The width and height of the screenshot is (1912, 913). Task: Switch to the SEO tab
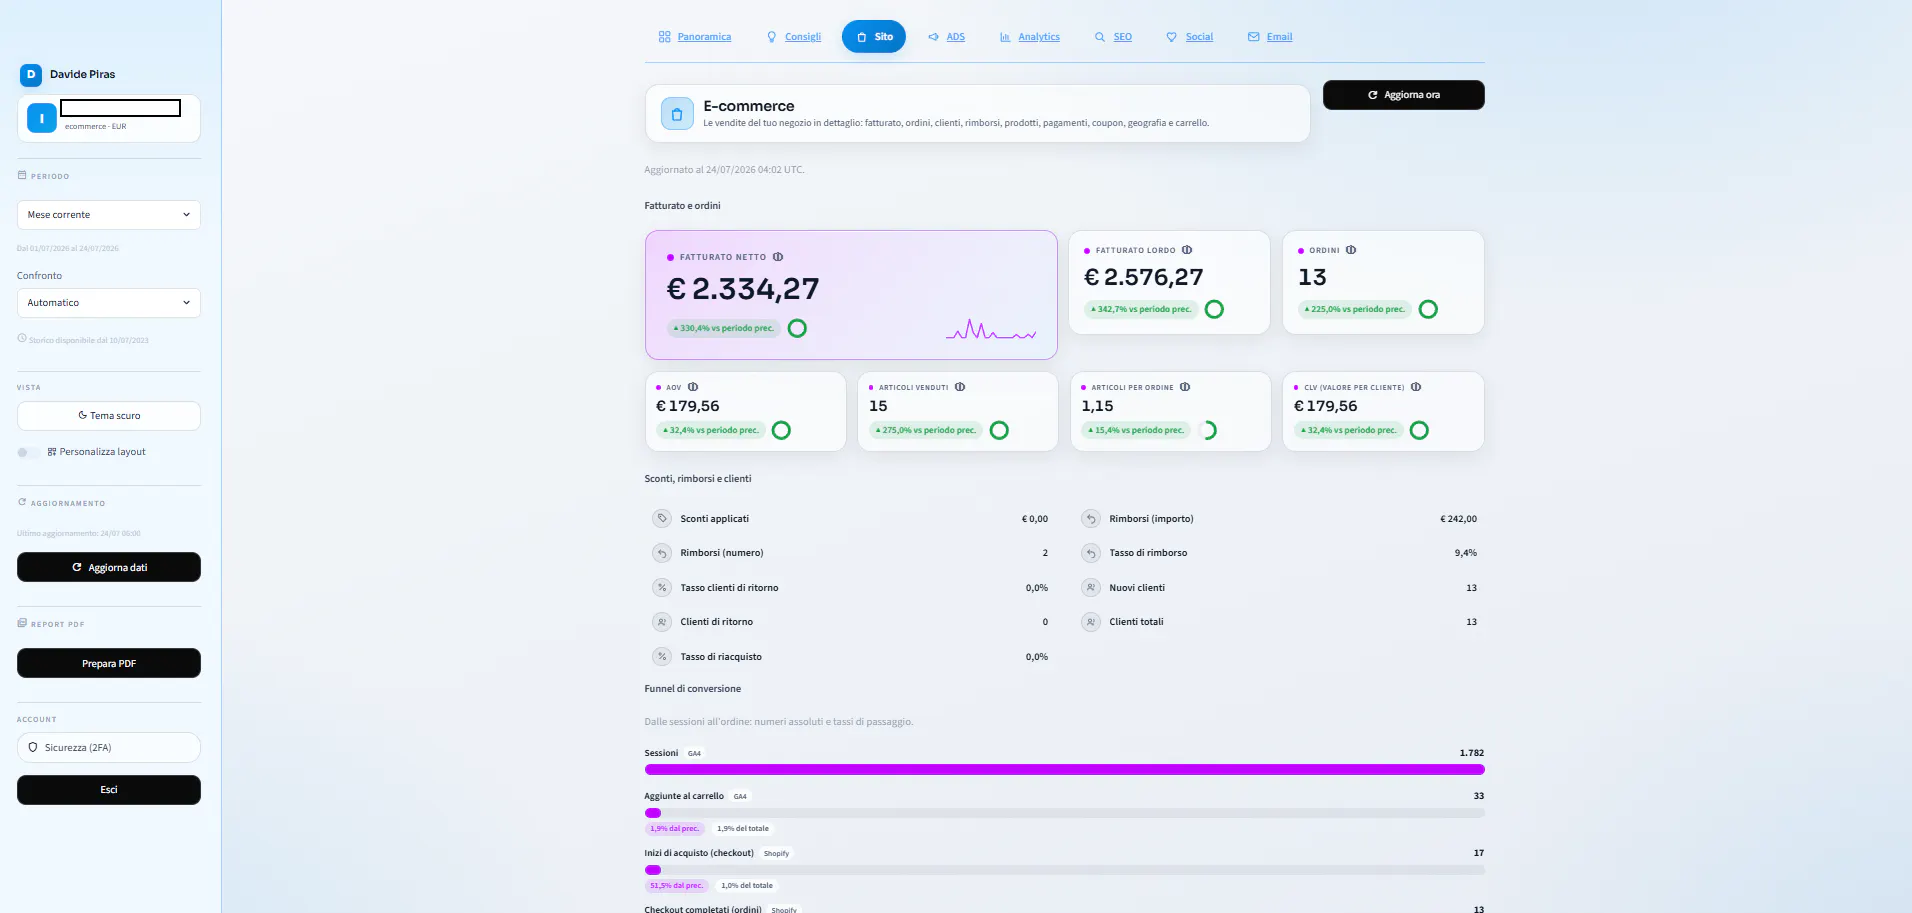[1113, 37]
